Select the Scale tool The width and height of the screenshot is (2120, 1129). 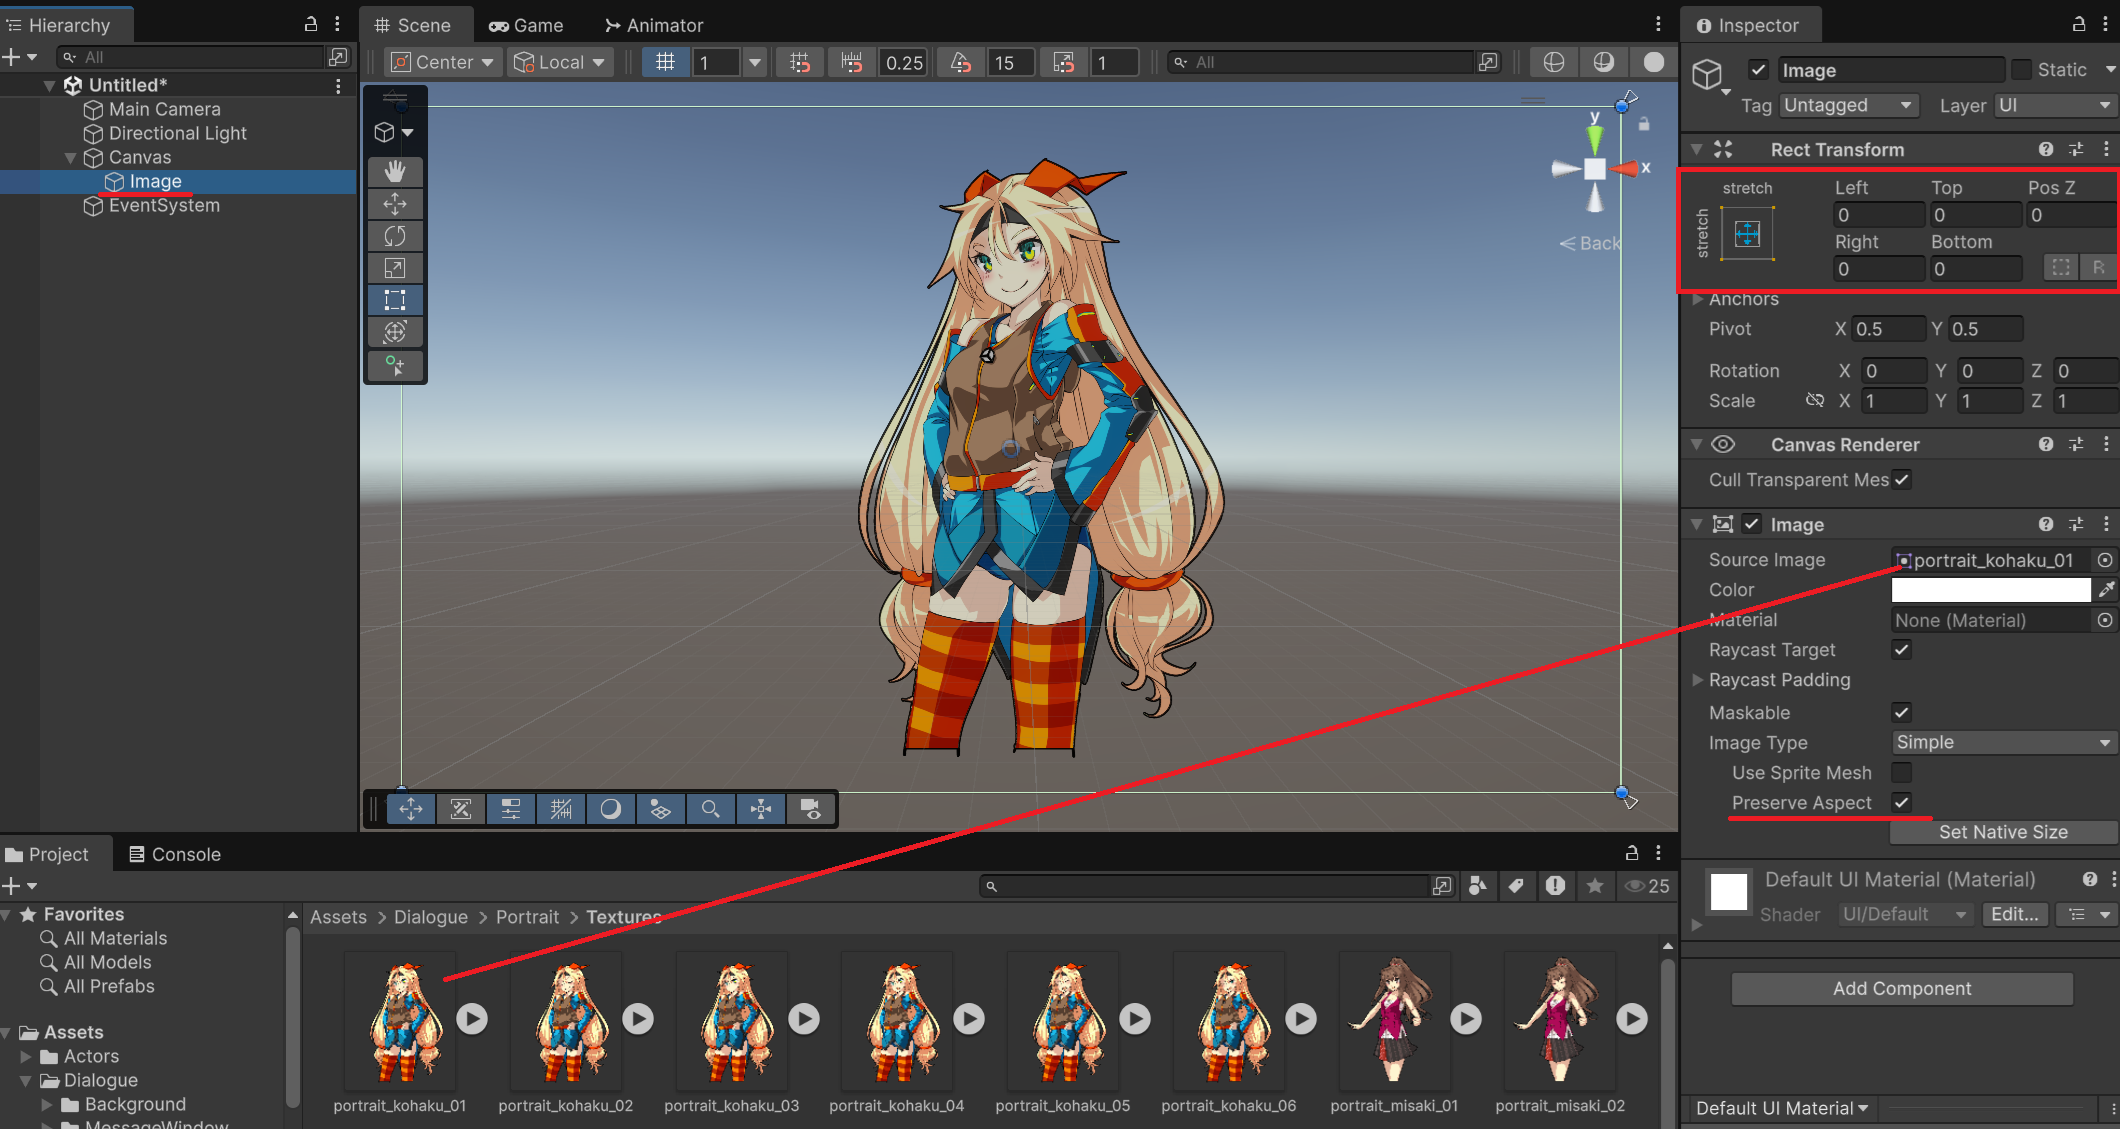[395, 268]
